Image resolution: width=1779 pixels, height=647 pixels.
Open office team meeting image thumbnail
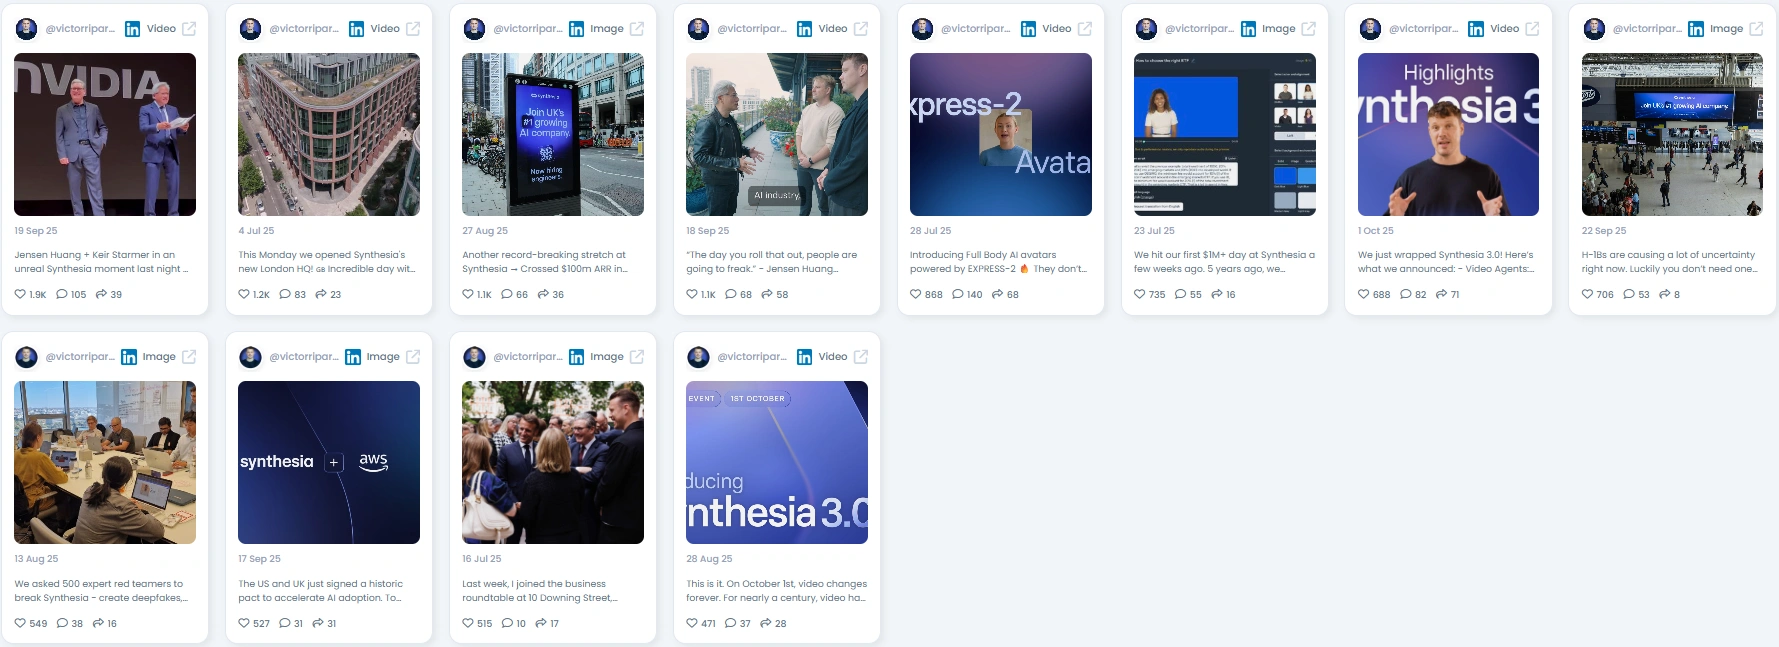click(x=105, y=462)
